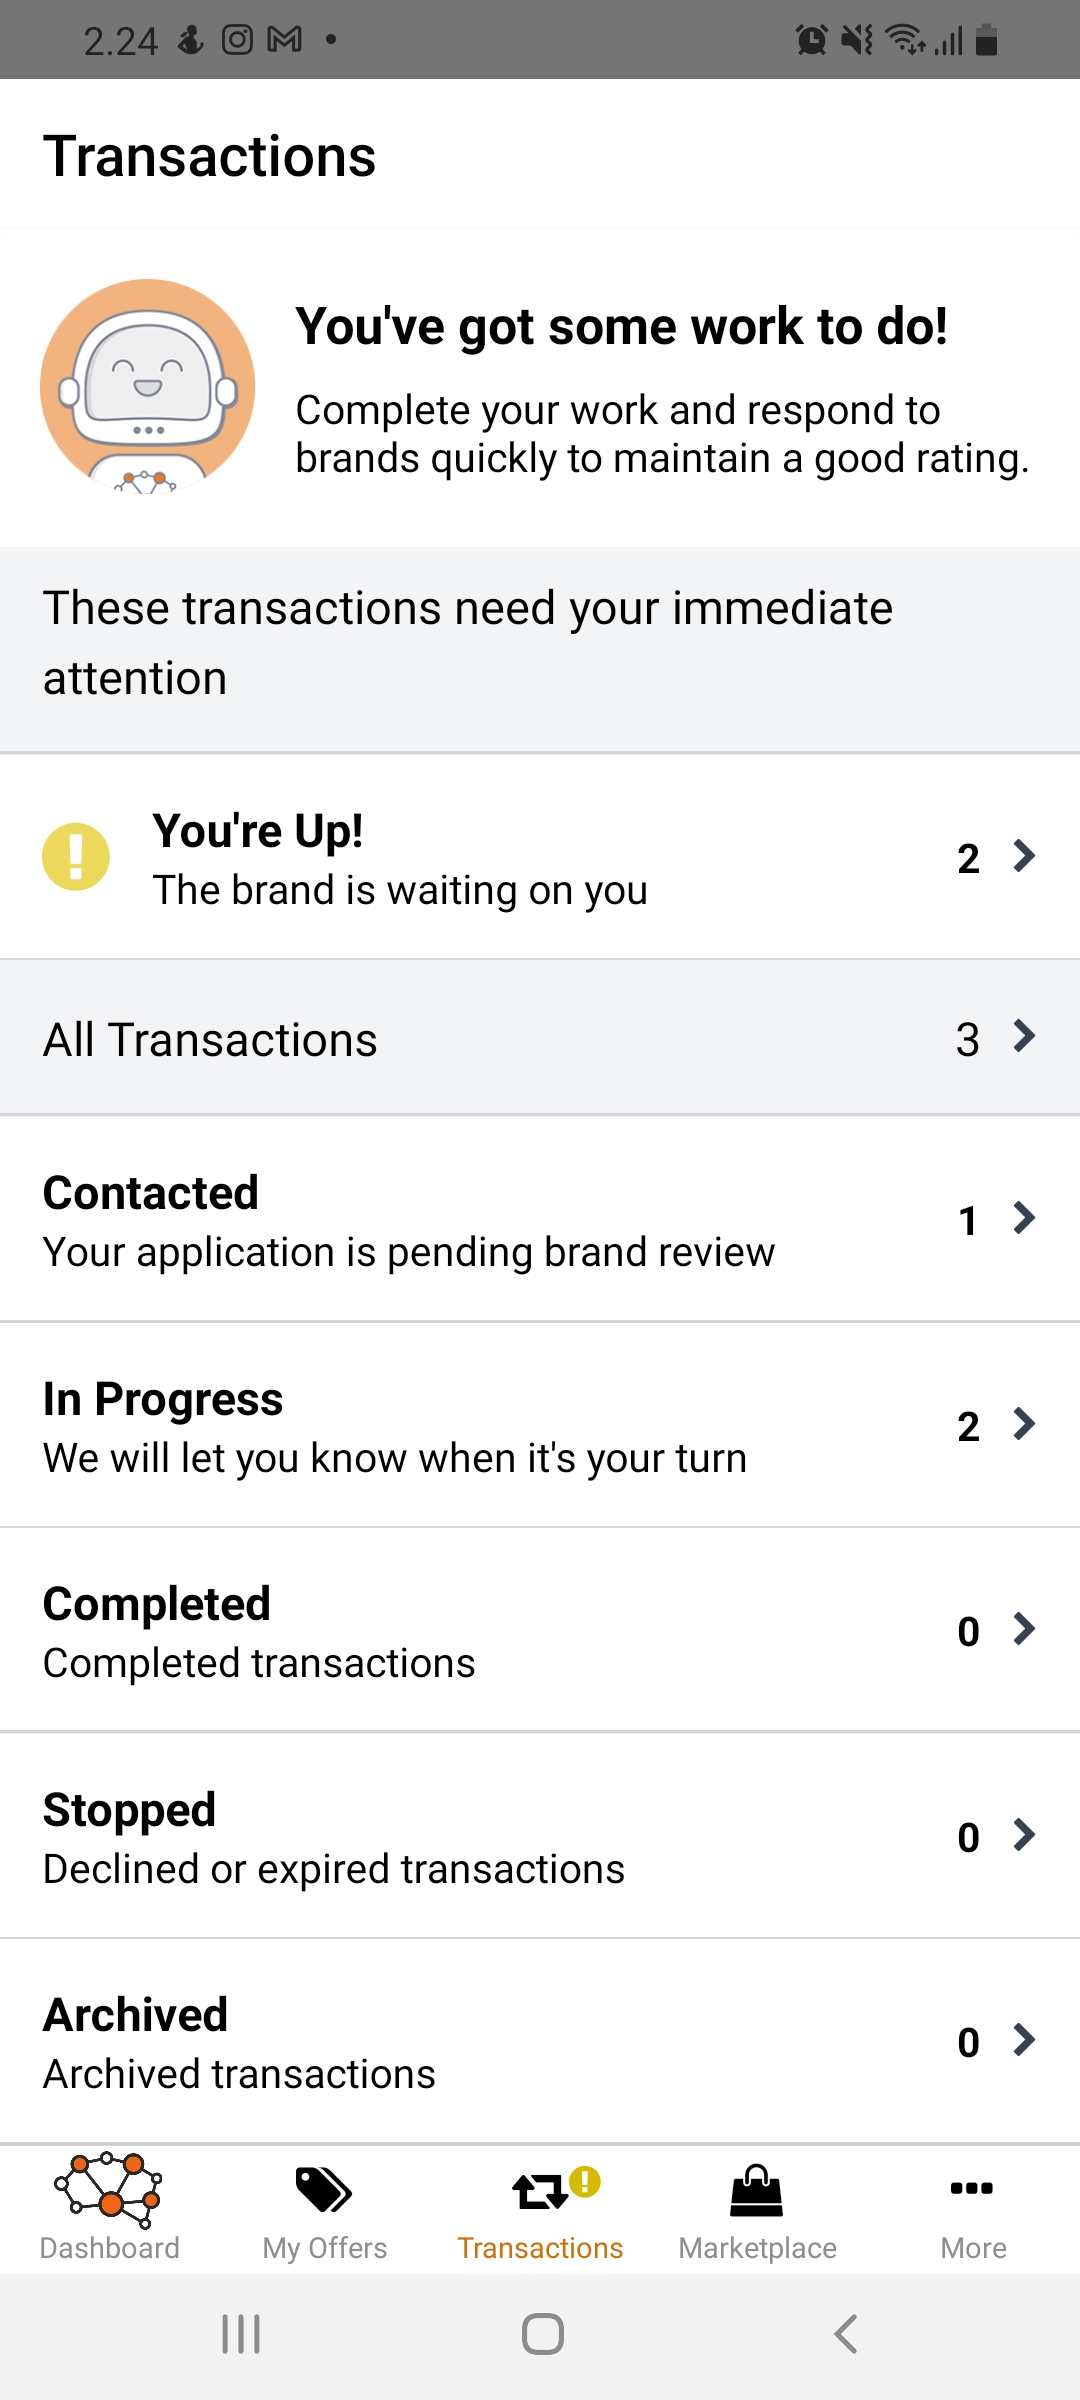Open the Contacted row chevron
The image size is (1080, 2400).
(1024, 1218)
